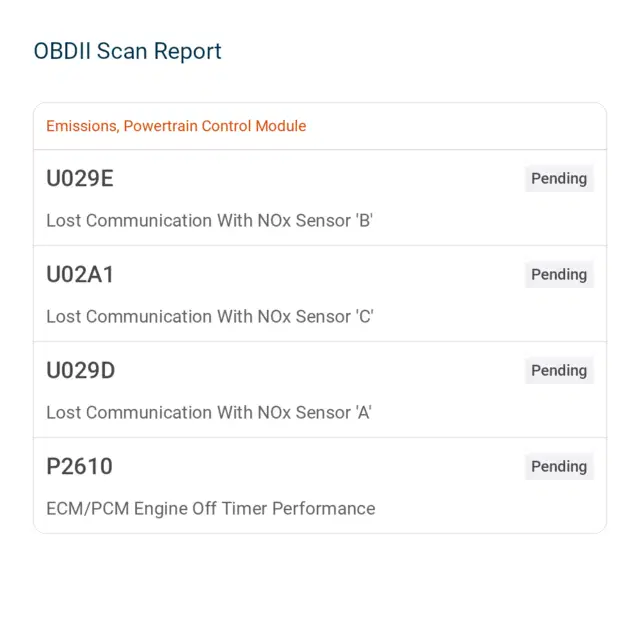Image resolution: width=640 pixels, height=640 pixels.
Task: Click the Pending badge for U02A1
Action: click(x=559, y=274)
